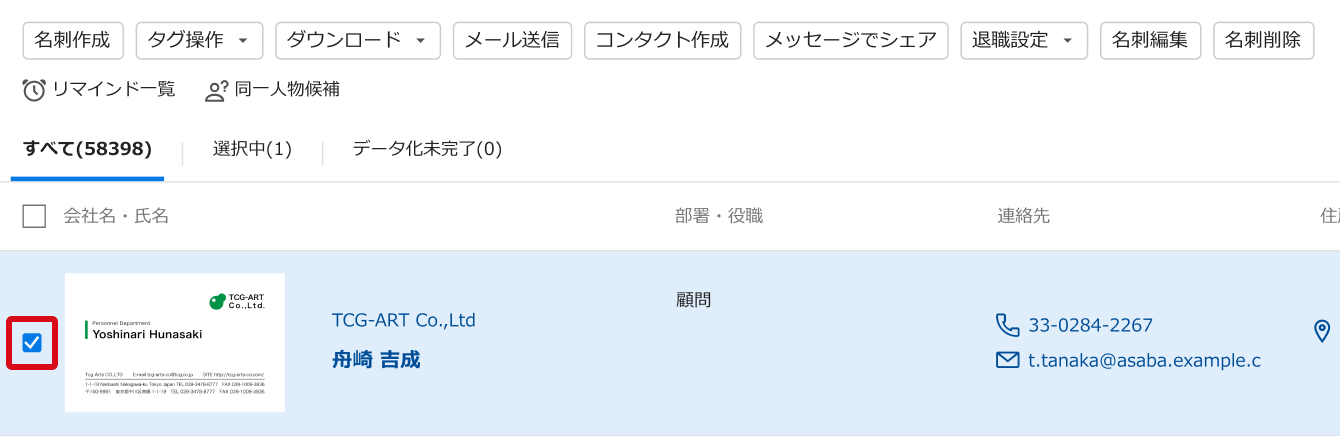
Task: Click the TCG-ART logo on the card
Action: 236,301
